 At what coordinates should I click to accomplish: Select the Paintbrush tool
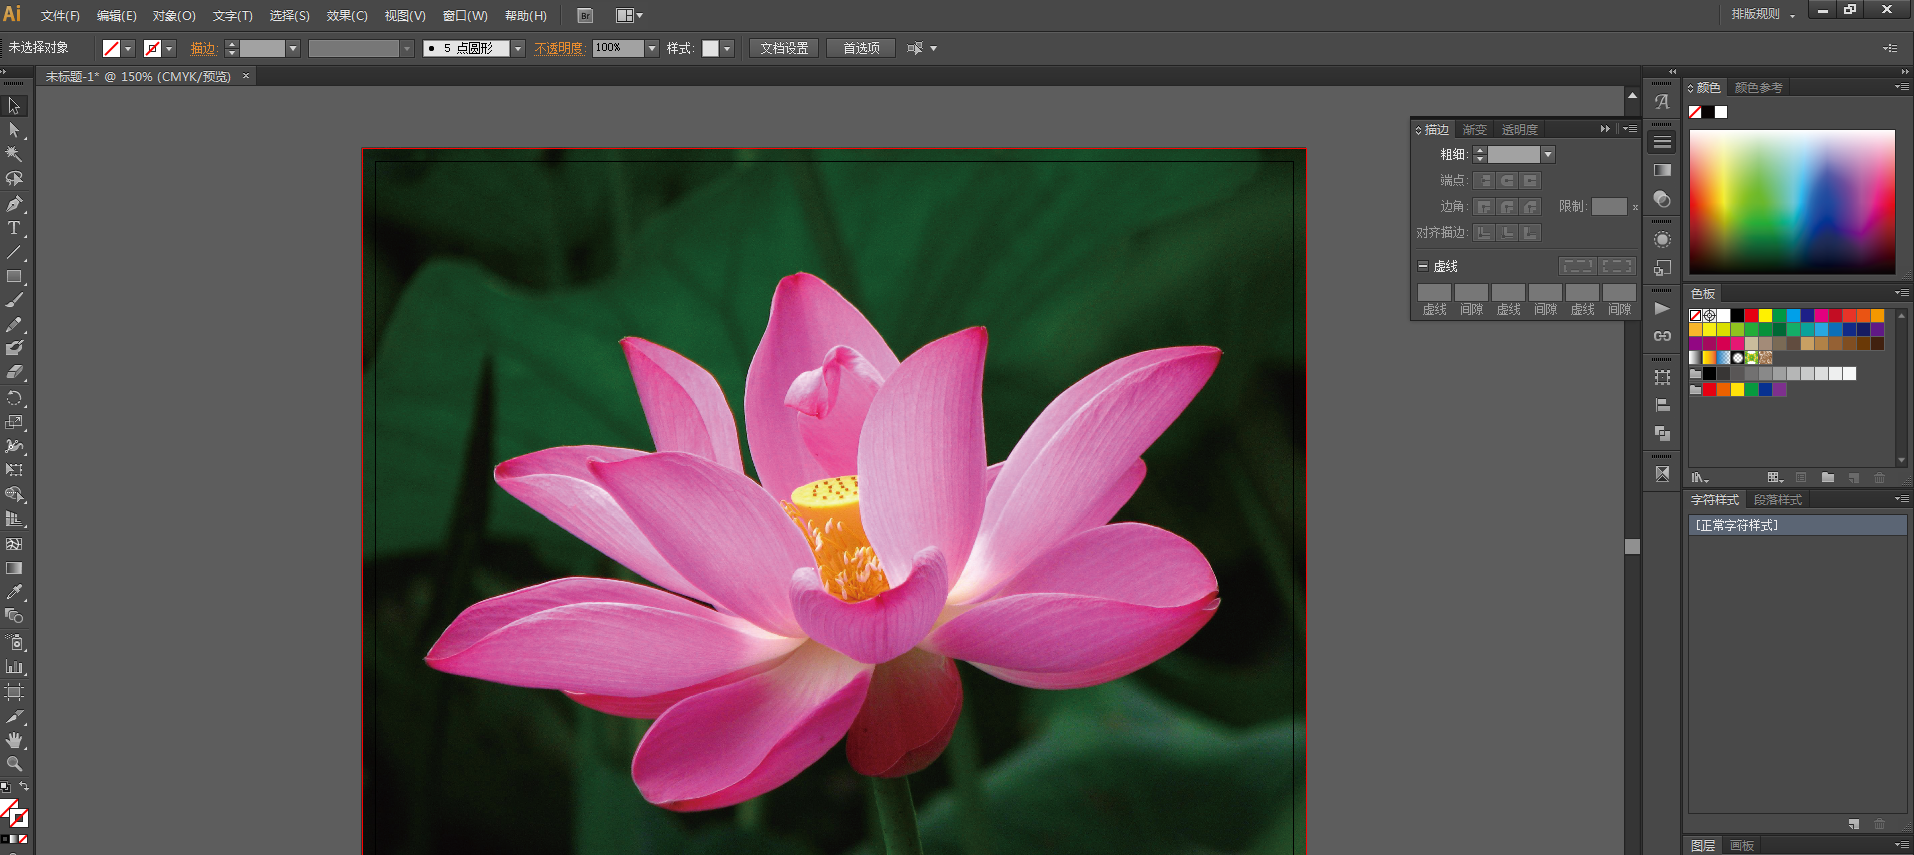[14, 300]
